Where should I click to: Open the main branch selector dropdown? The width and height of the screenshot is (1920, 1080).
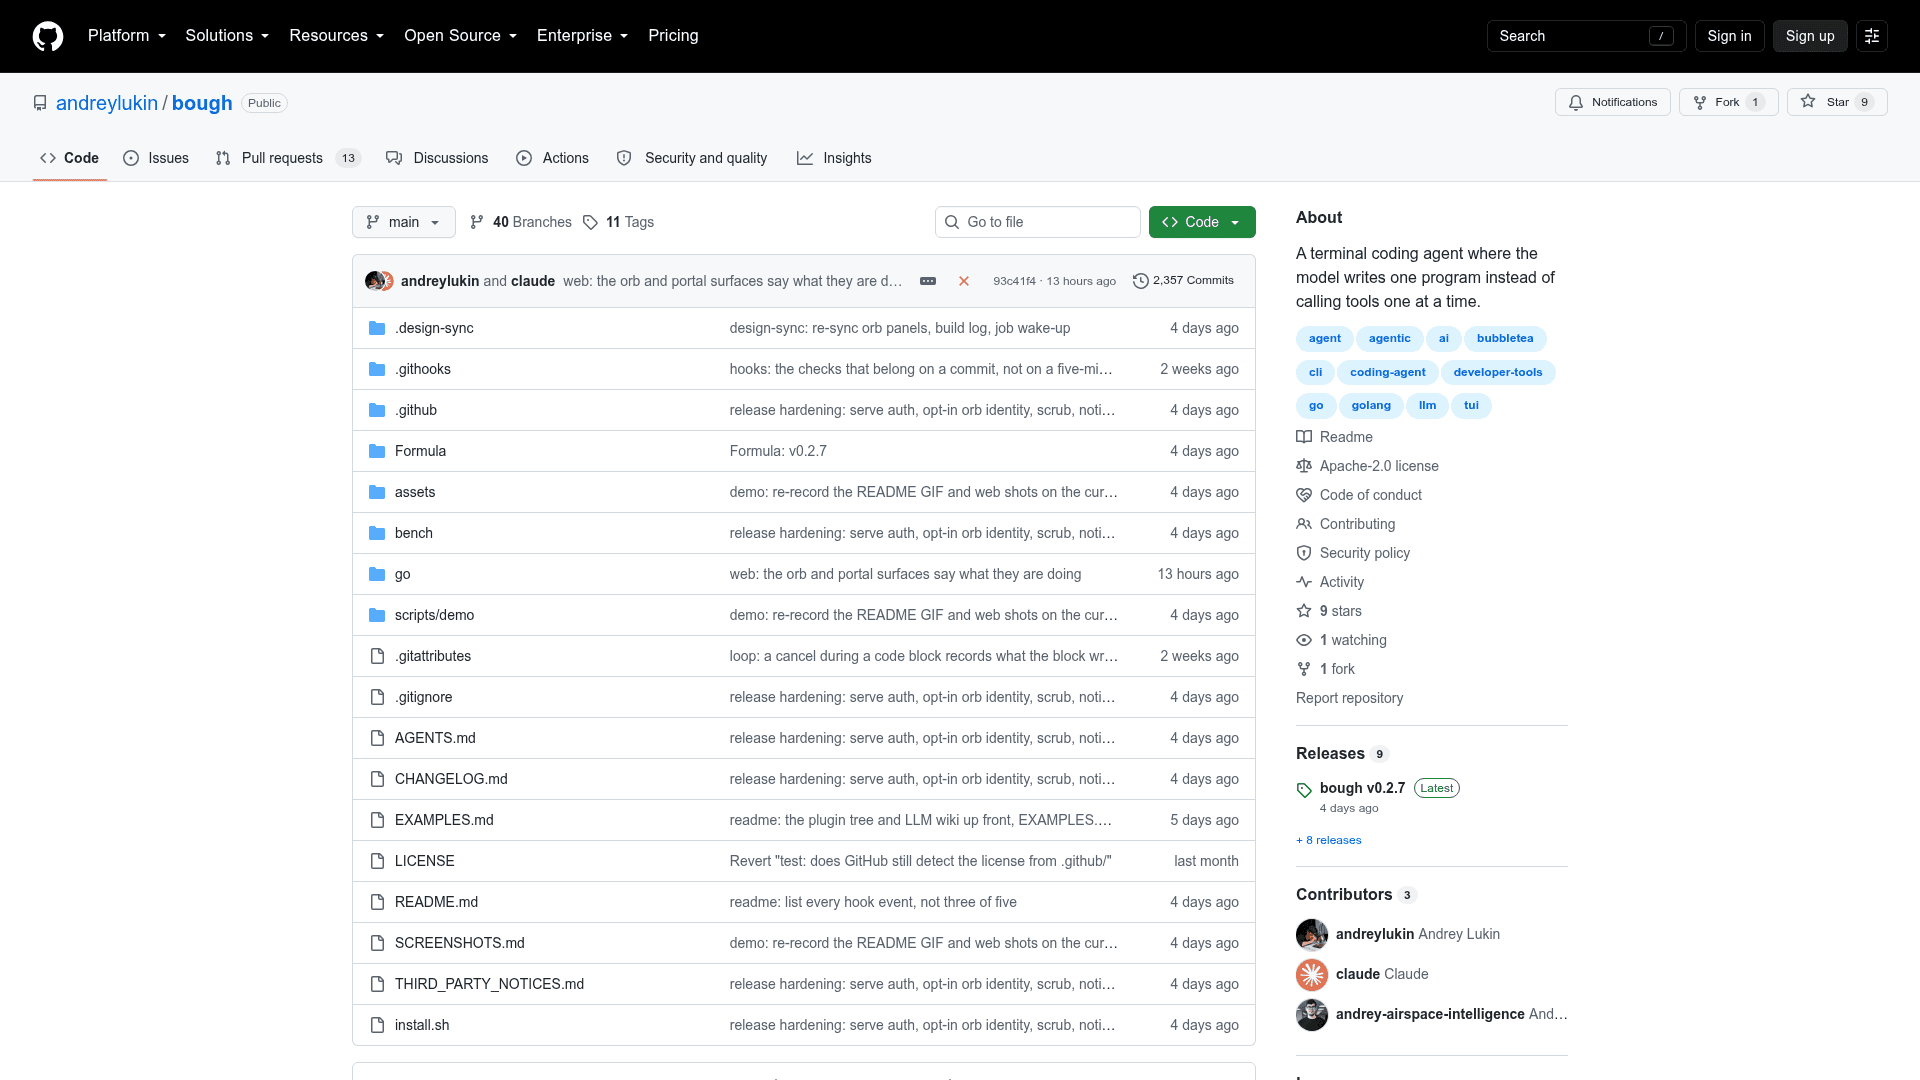[404, 222]
